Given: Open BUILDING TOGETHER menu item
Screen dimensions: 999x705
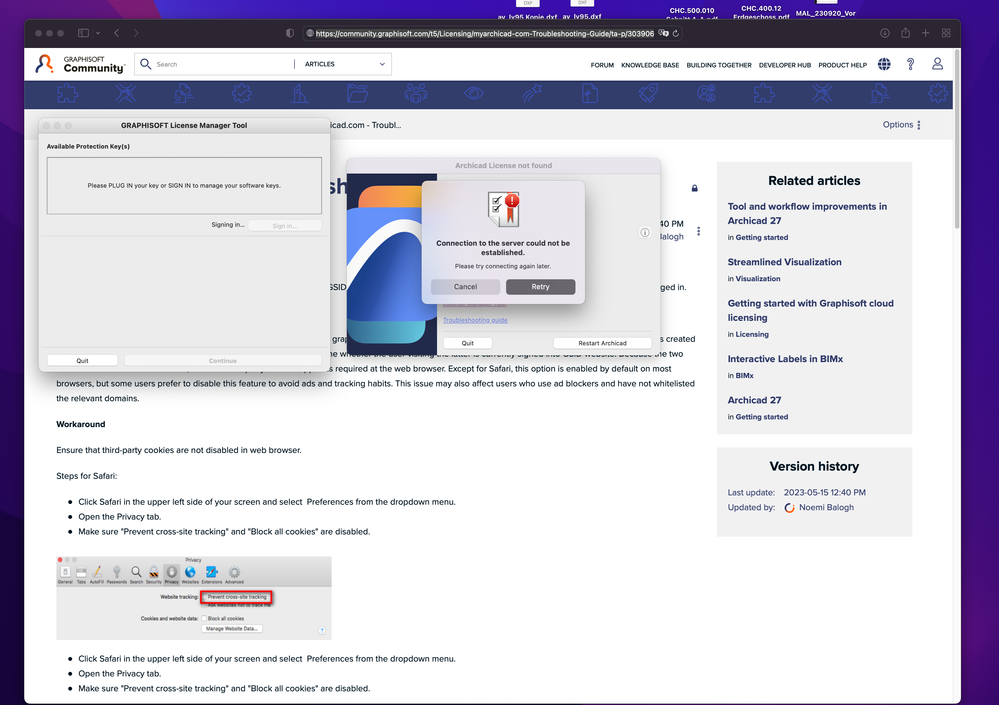Looking at the screenshot, I should (x=719, y=65).
